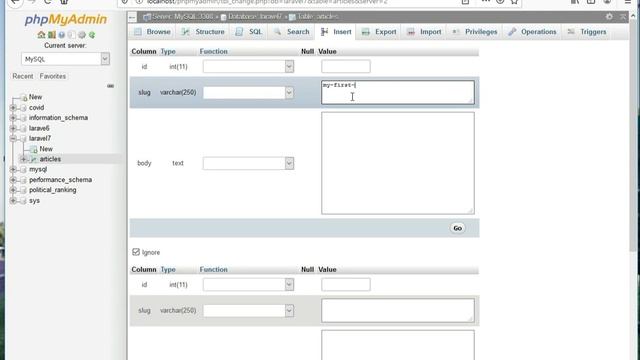This screenshot has height=360, width=640.
Task: Open function dropdown for second slug row
Action: [x=248, y=311]
